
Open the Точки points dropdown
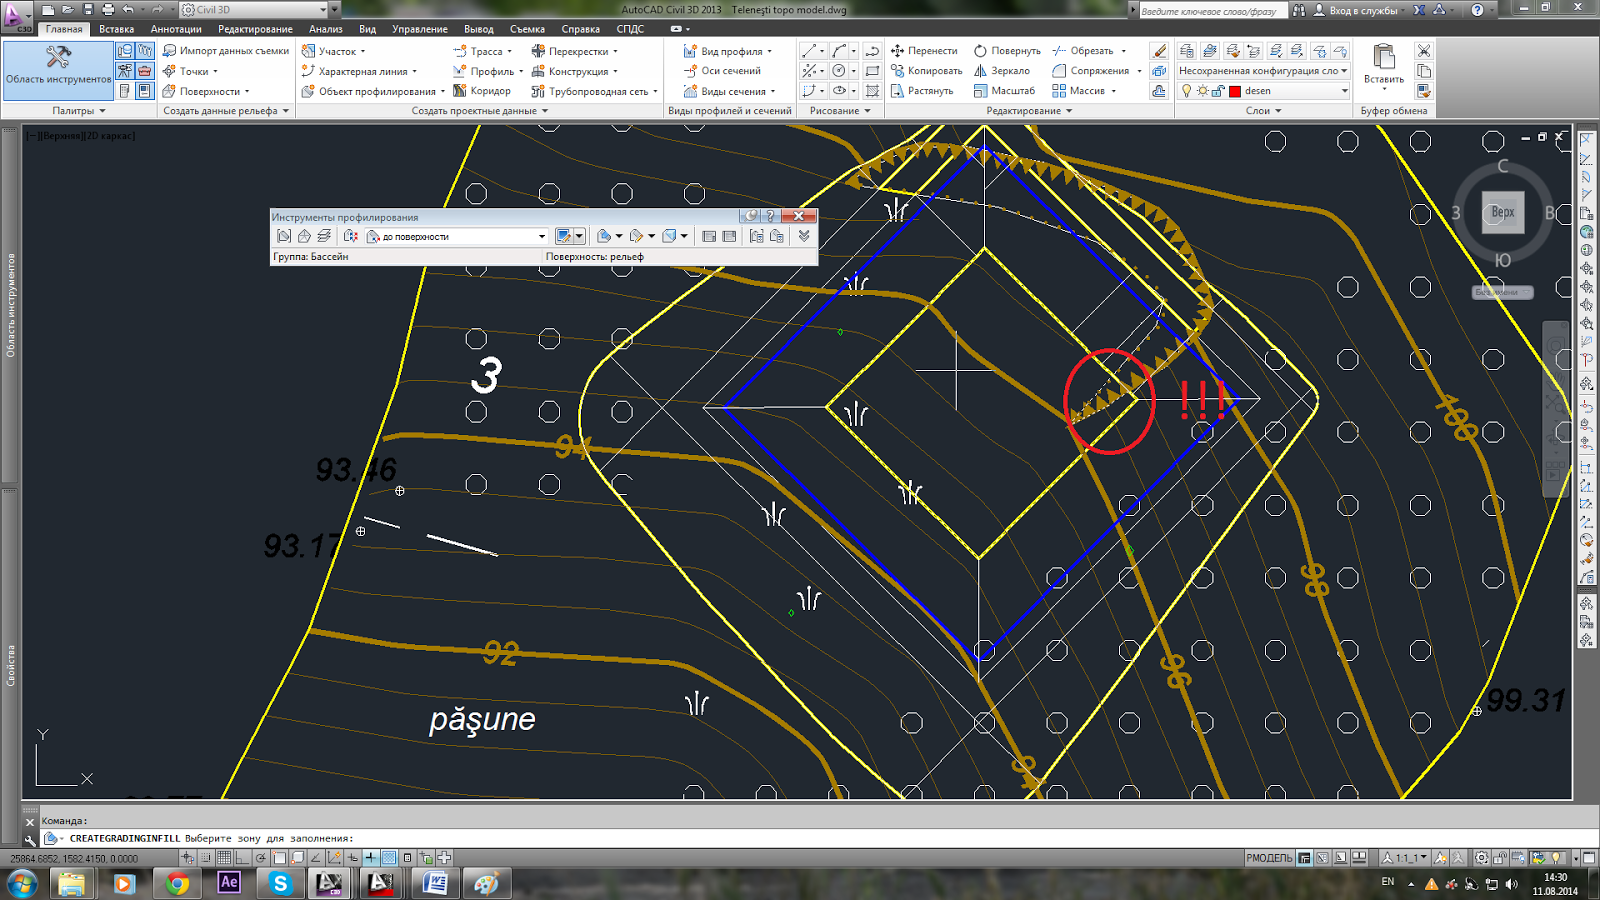190,71
